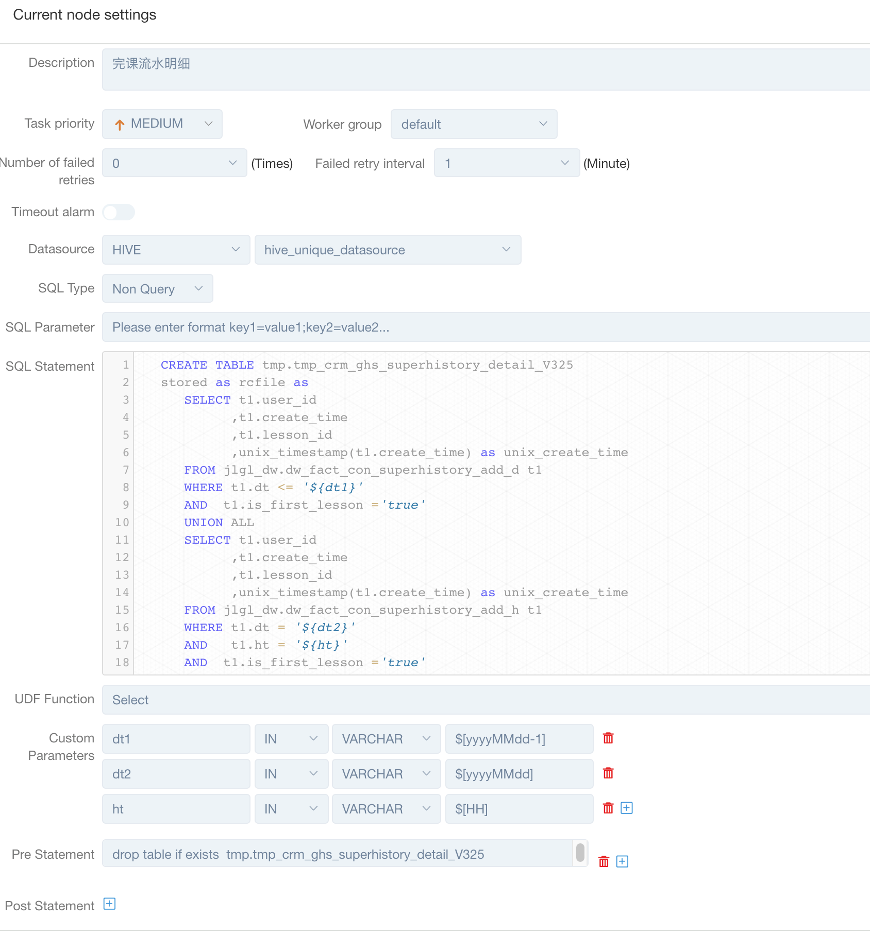
Task: Click the $[HH] value field
Action: pos(519,809)
